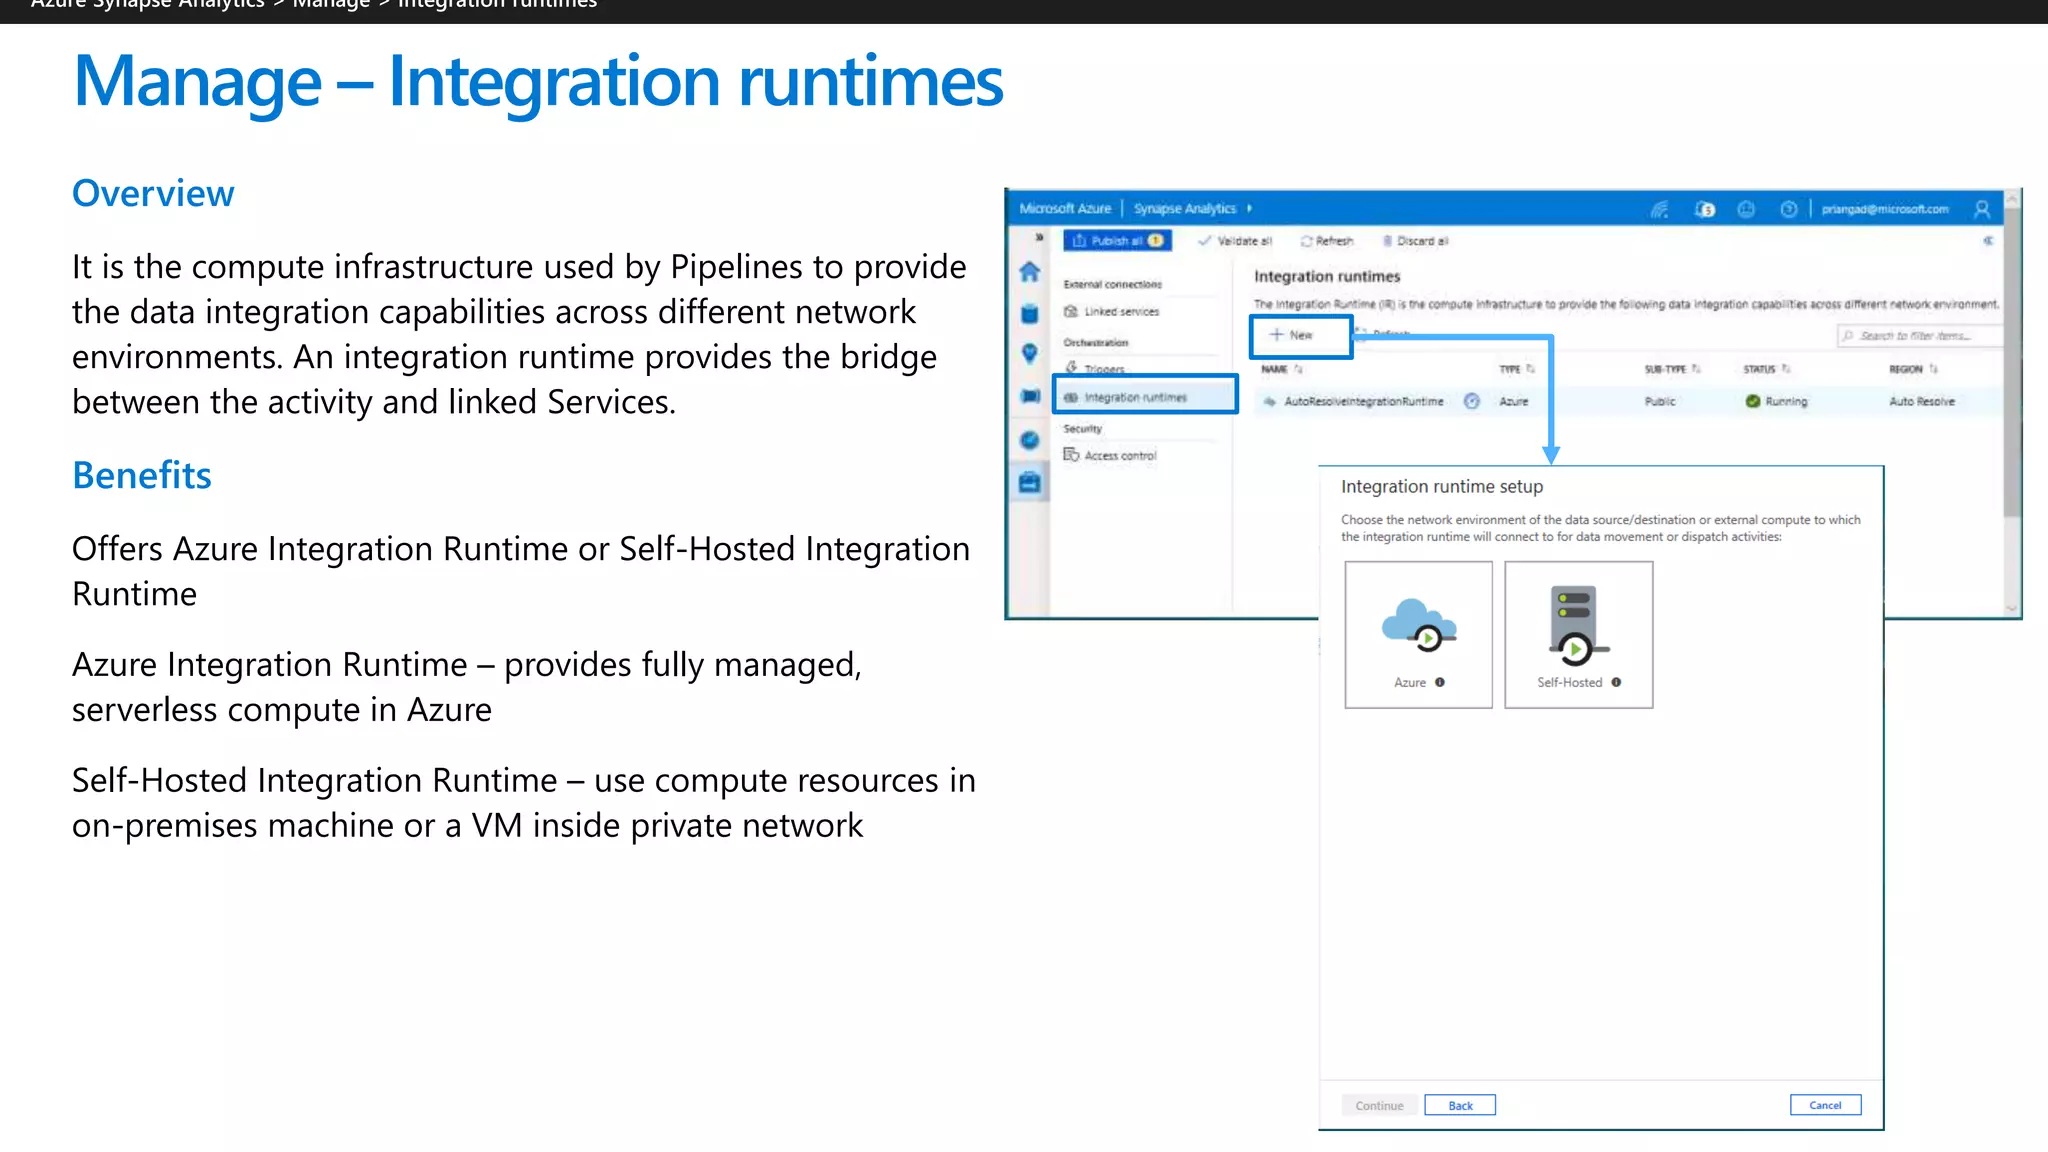Open the Monitor hub icon in sidebar
This screenshot has width=2048, height=1152.
[x=1029, y=440]
